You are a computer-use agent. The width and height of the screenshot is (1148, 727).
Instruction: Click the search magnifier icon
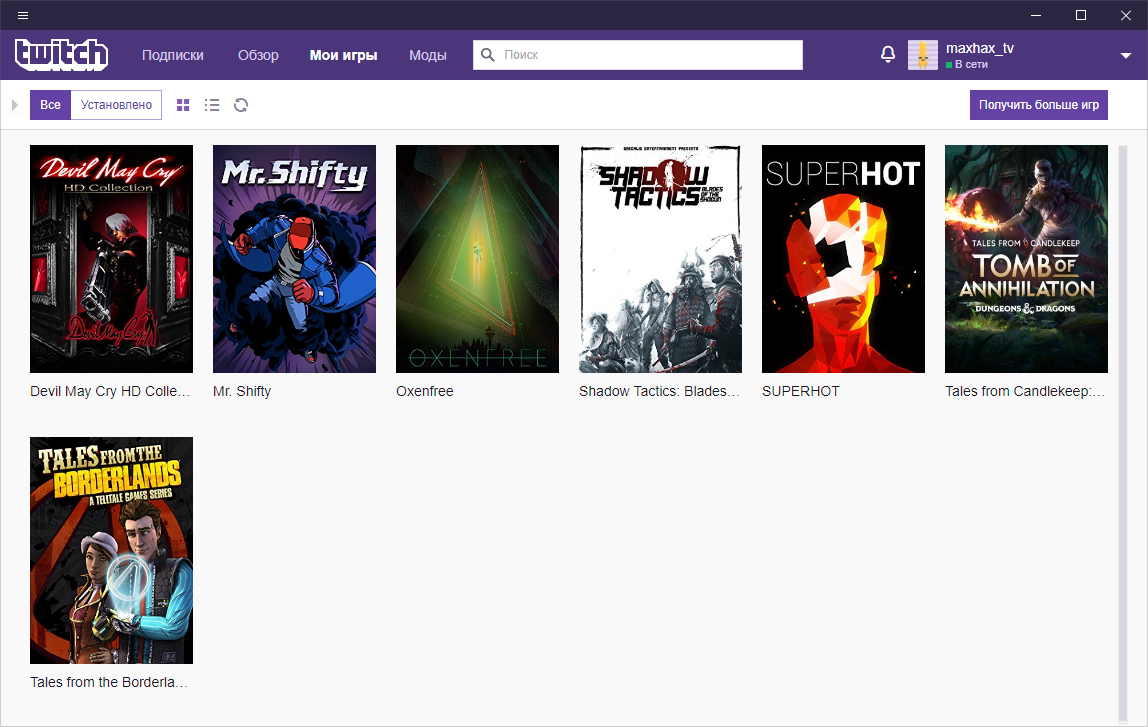coord(488,54)
